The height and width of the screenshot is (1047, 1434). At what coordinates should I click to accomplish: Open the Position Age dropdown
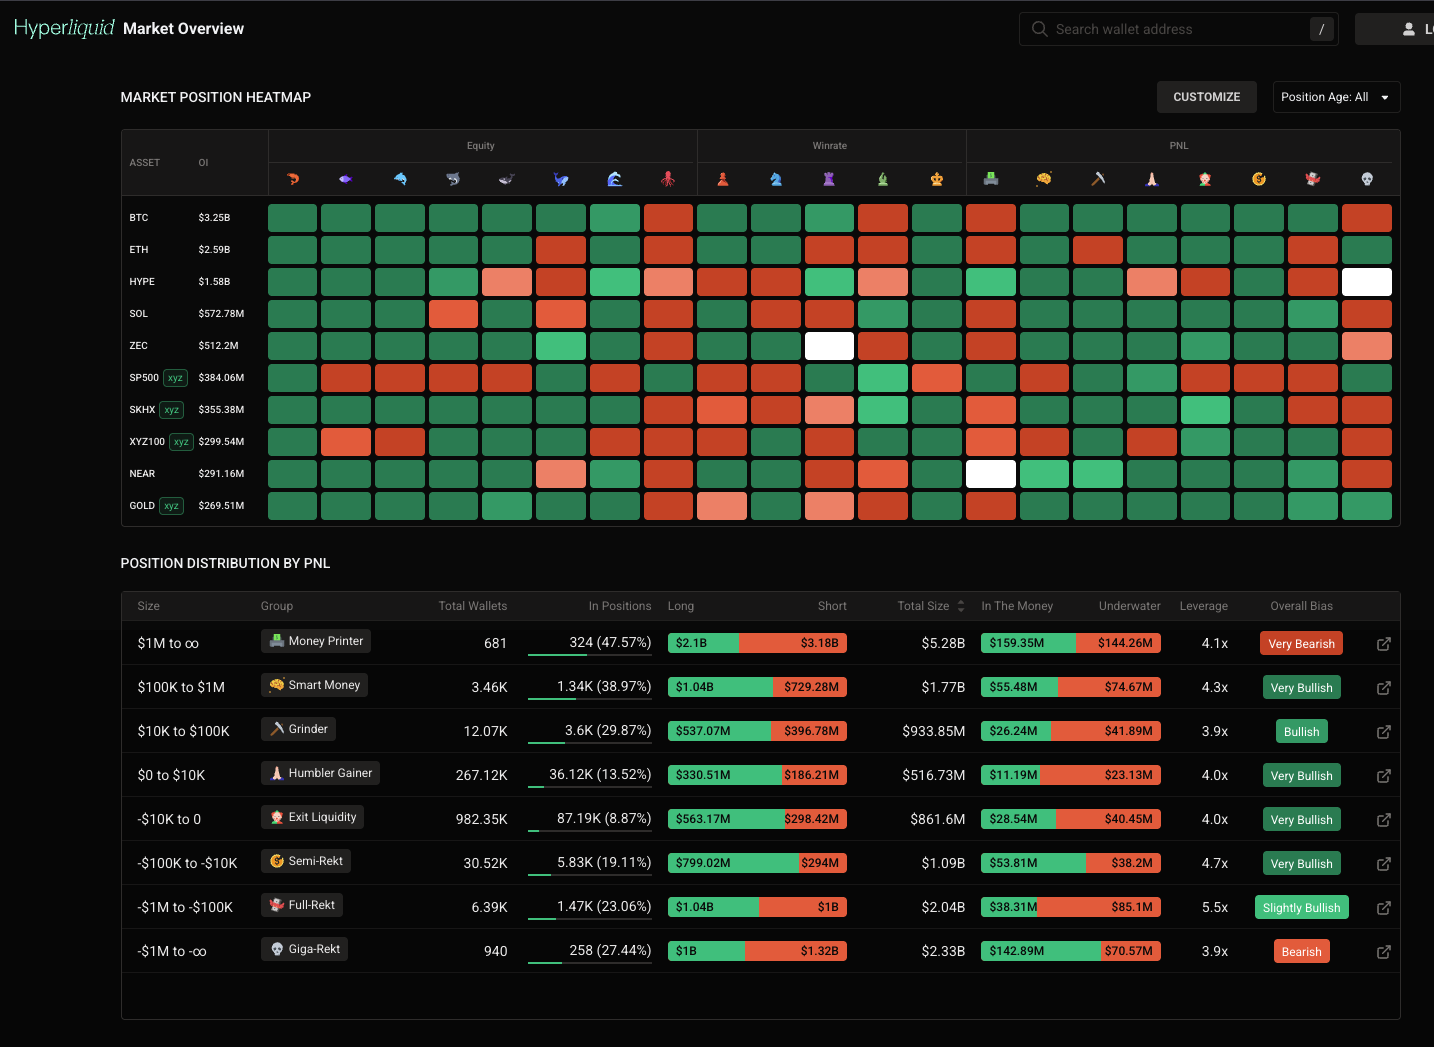point(1336,97)
